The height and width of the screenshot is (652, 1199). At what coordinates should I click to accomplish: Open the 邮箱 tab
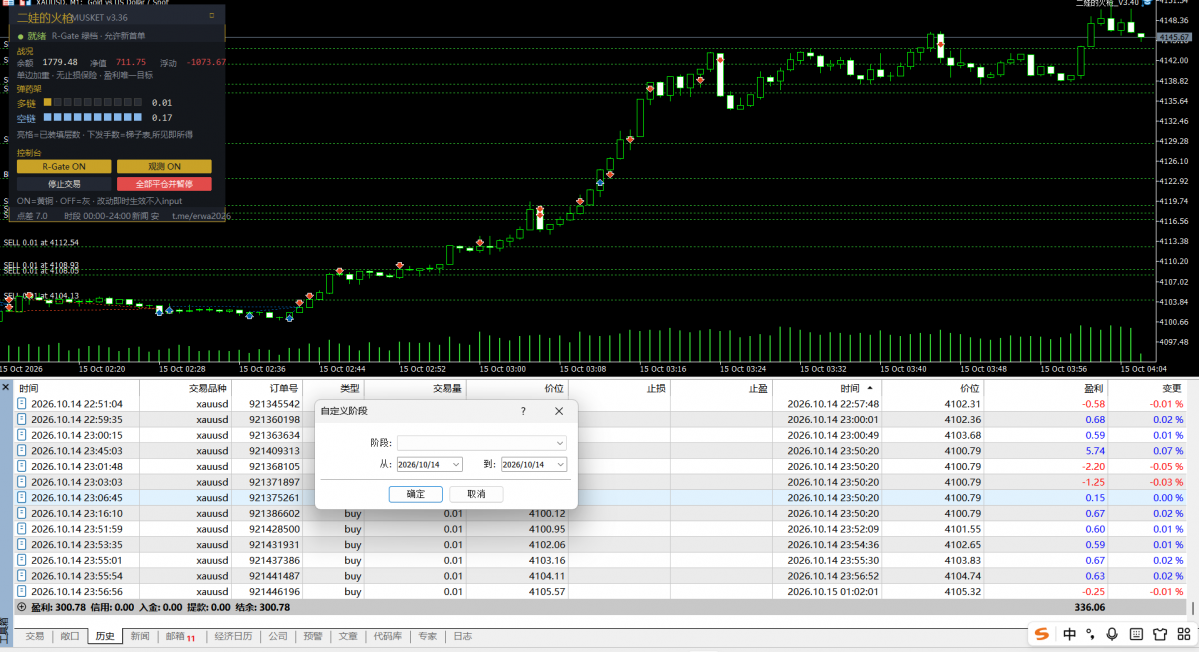[x=180, y=636]
